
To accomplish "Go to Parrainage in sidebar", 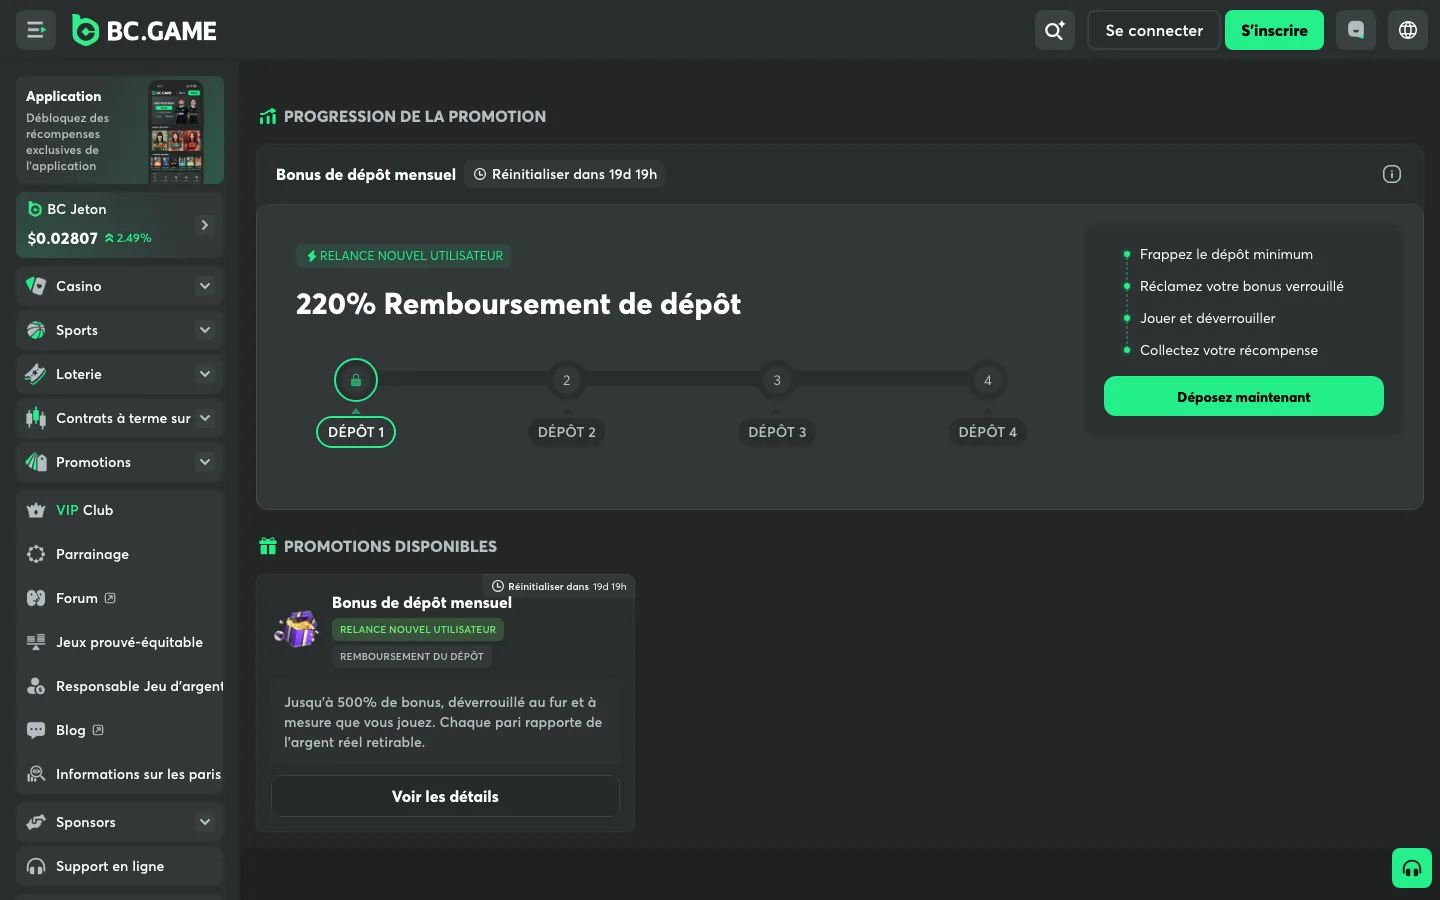I will click(120, 554).
